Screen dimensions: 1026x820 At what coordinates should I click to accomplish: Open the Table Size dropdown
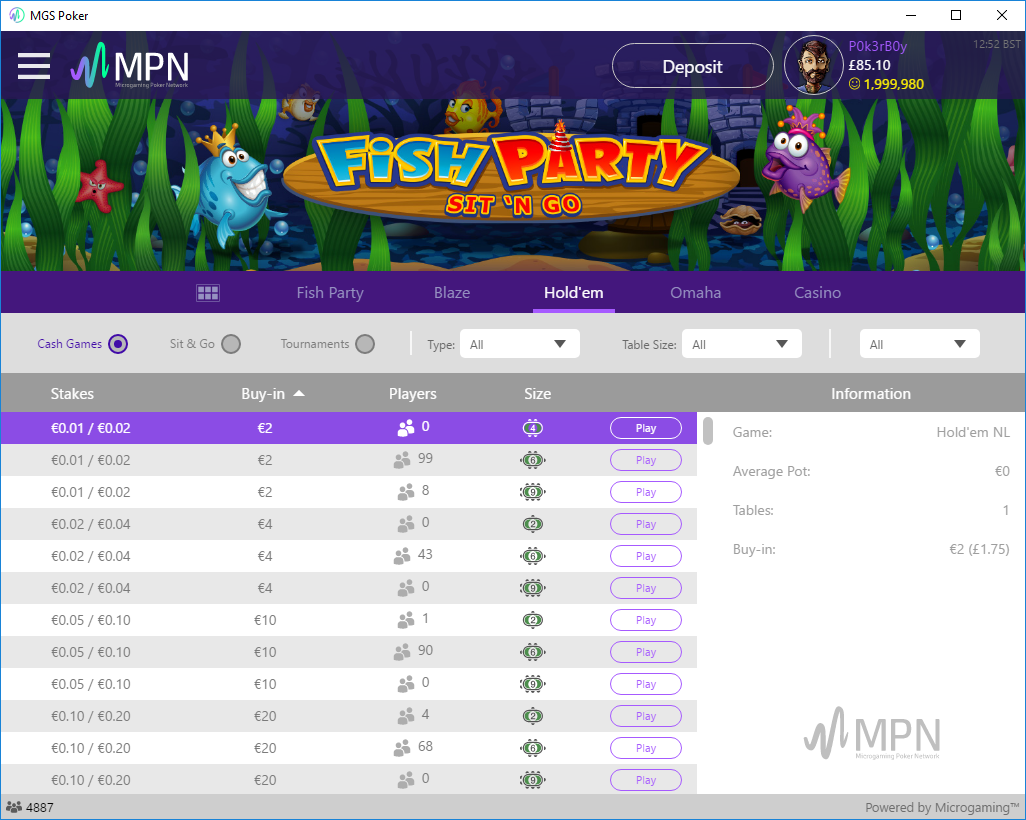741,344
